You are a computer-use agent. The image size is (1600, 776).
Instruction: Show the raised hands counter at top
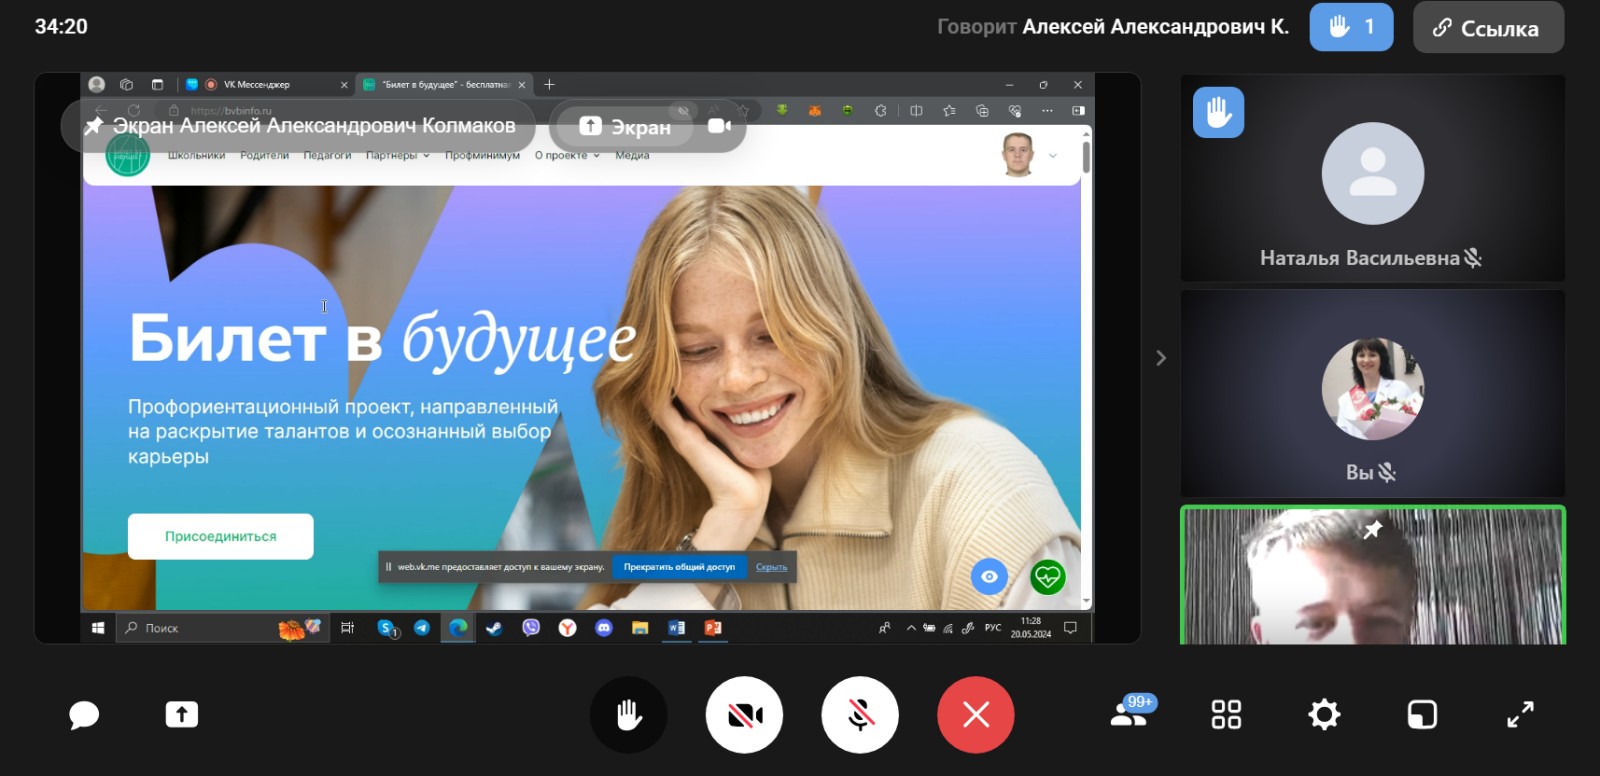coord(1351,27)
